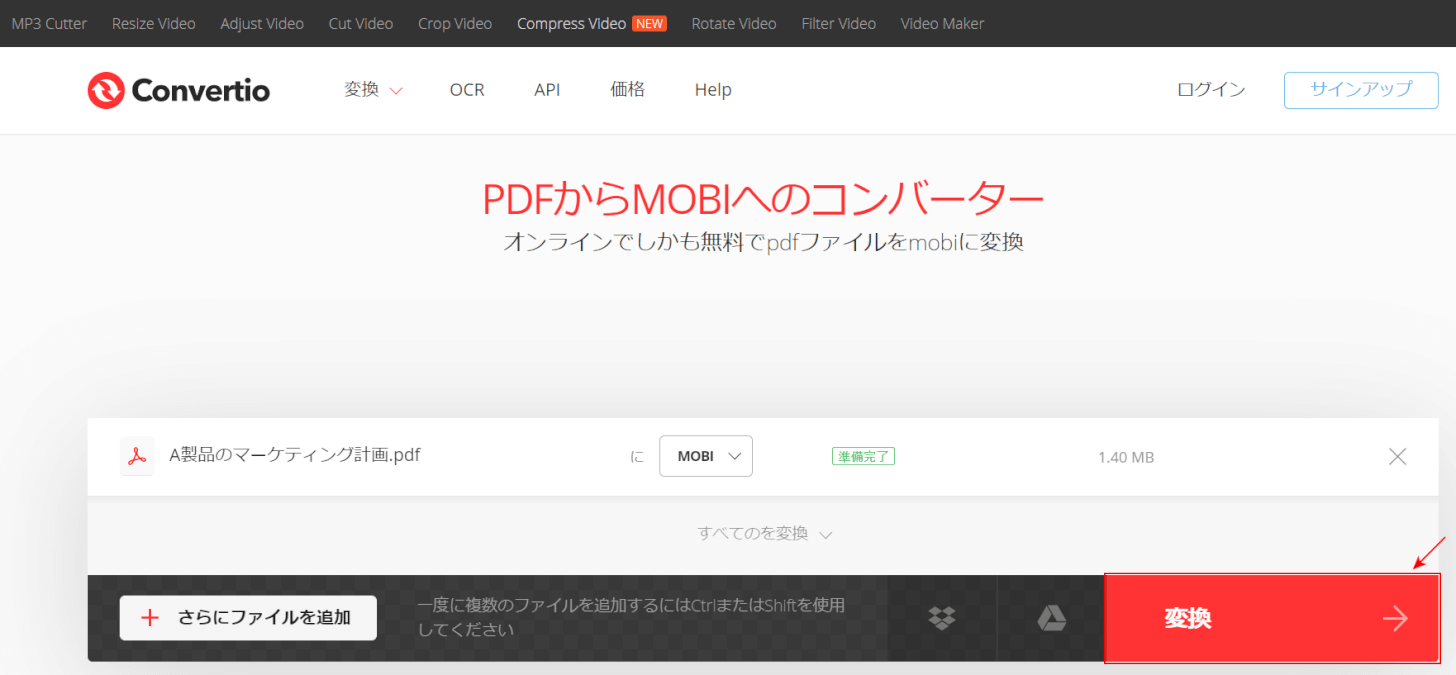
Task: Click the 準備完了 ready status label
Action: (863, 455)
